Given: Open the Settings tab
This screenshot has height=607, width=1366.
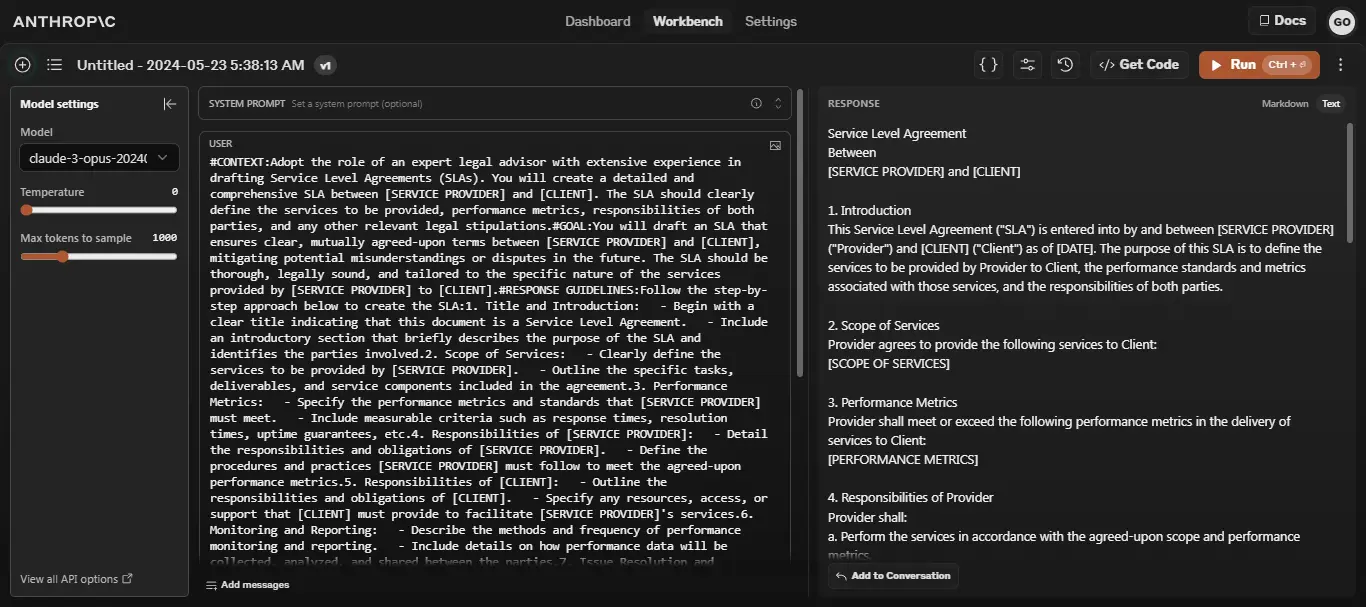Looking at the screenshot, I should point(771,21).
